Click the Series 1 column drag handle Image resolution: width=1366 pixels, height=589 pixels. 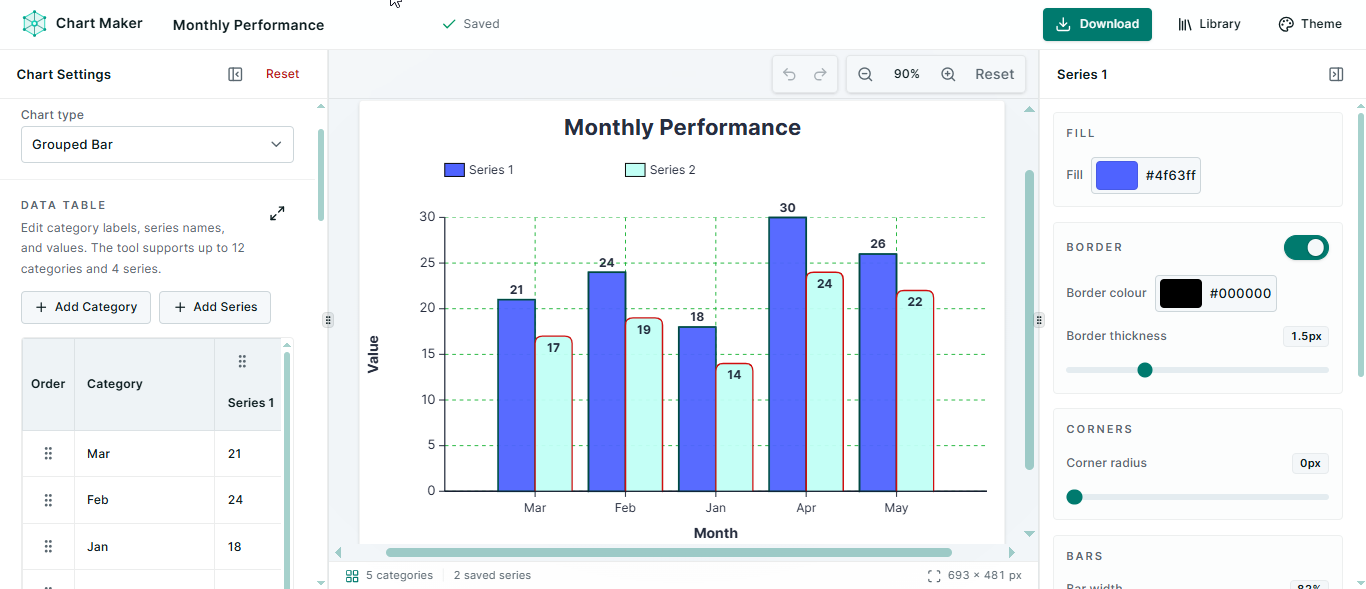point(242,361)
